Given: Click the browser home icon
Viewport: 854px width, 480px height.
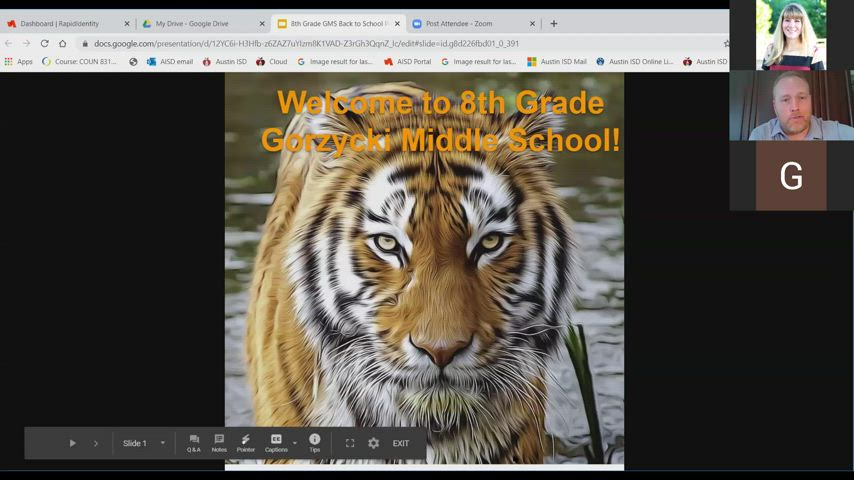Looking at the screenshot, I should pos(62,44).
